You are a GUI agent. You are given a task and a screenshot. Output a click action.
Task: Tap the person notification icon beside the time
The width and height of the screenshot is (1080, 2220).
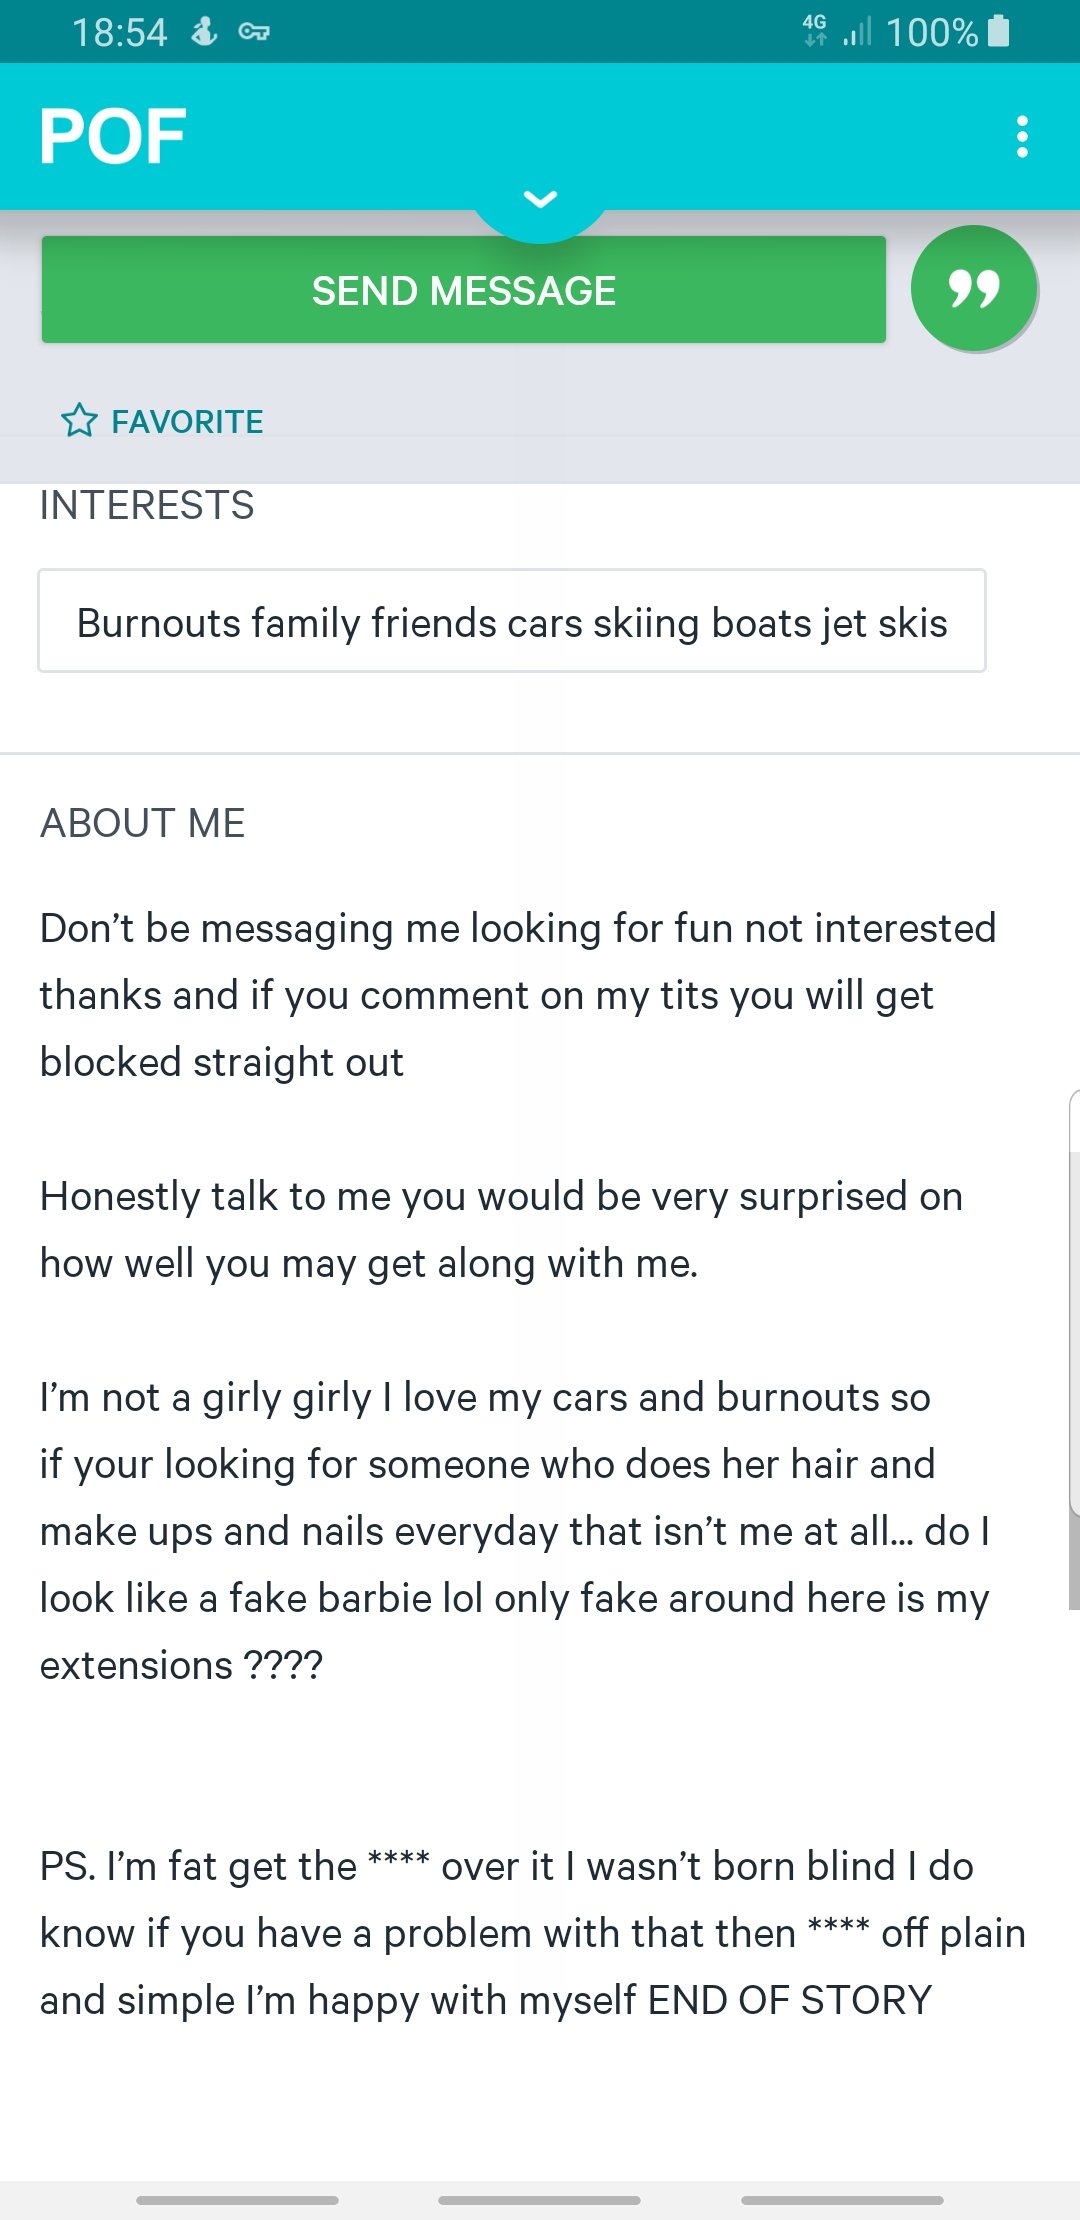(204, 31)
